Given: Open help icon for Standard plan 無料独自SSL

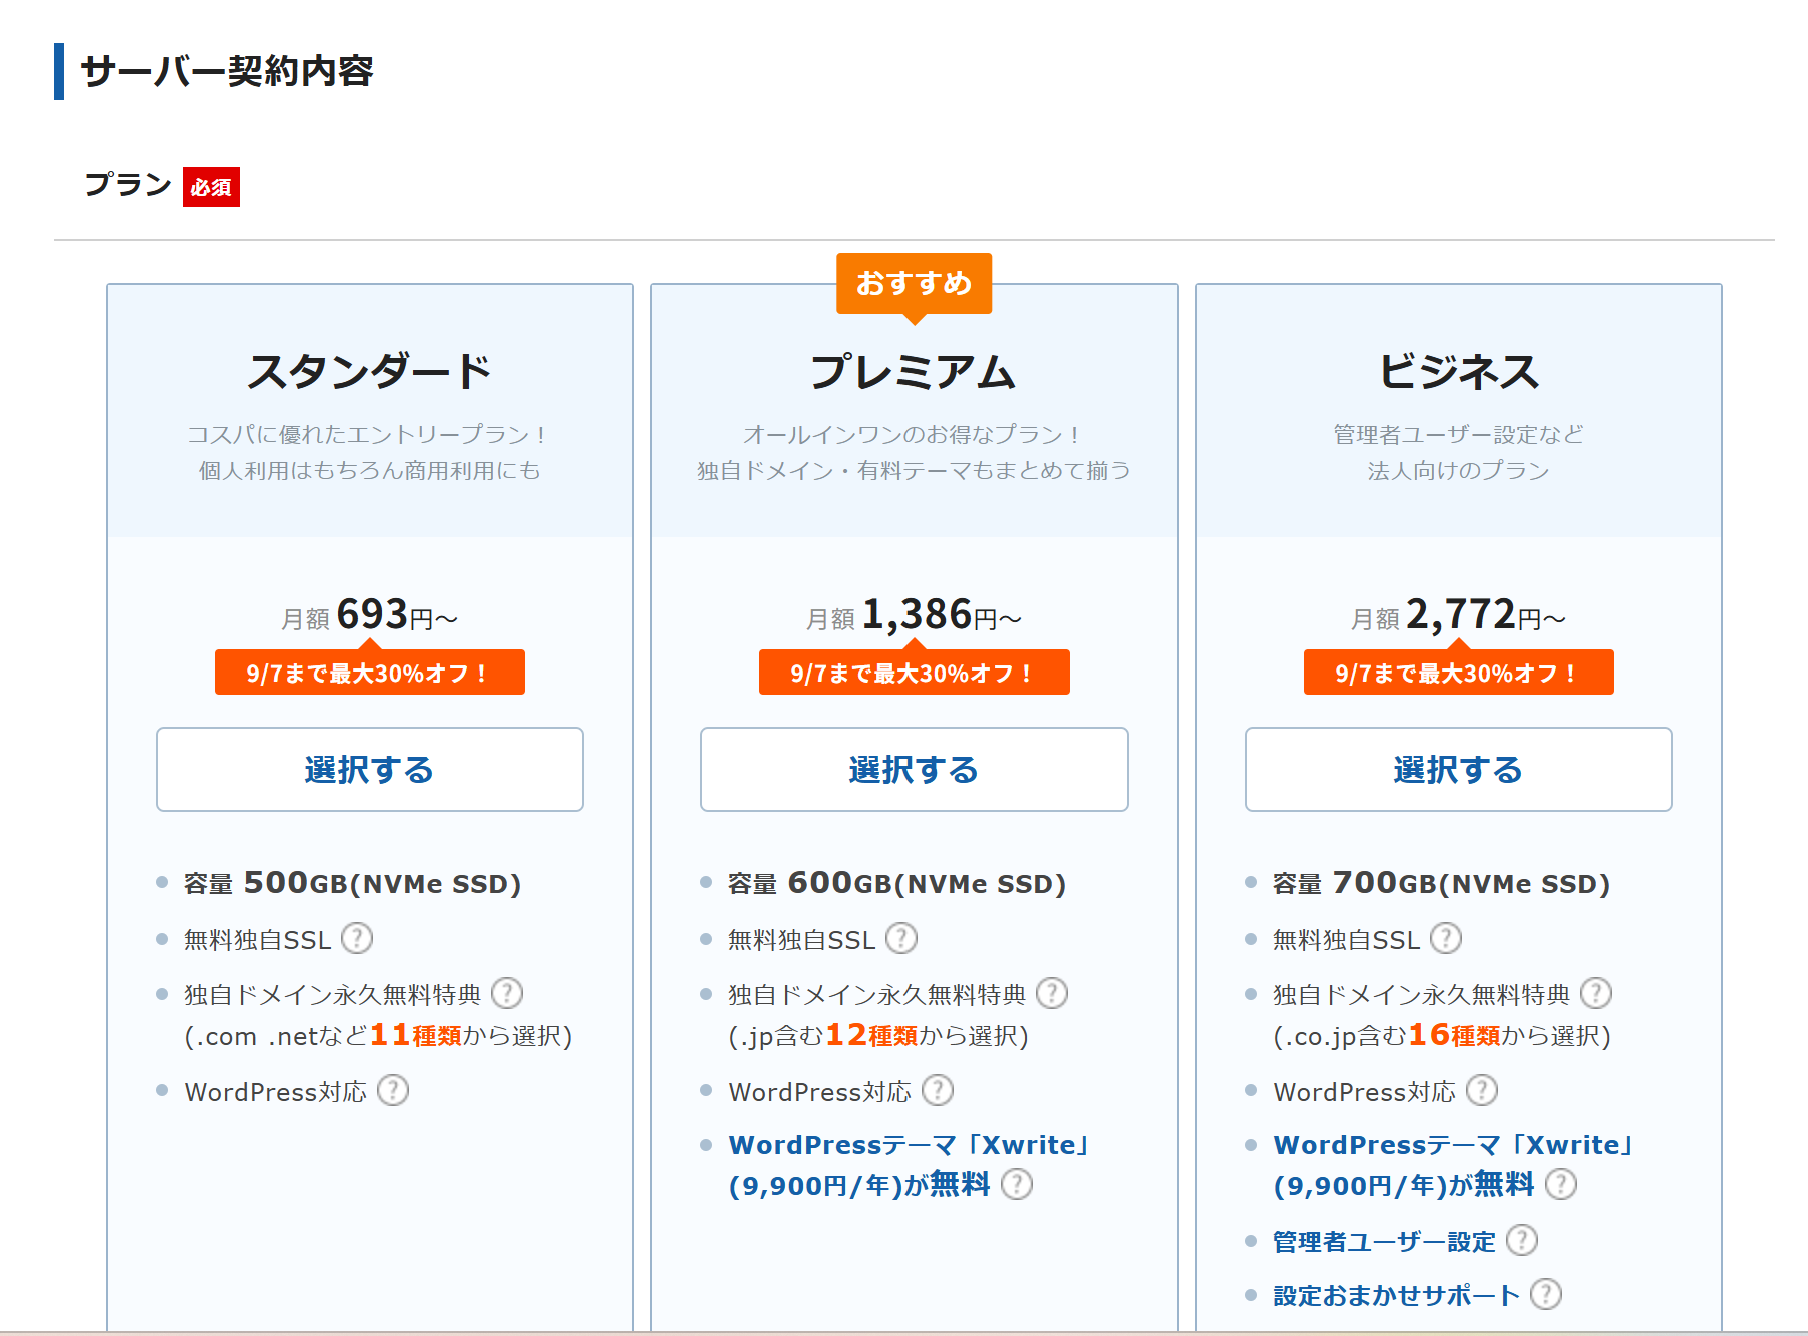Looking at the screenshot, I should (357, 938).
